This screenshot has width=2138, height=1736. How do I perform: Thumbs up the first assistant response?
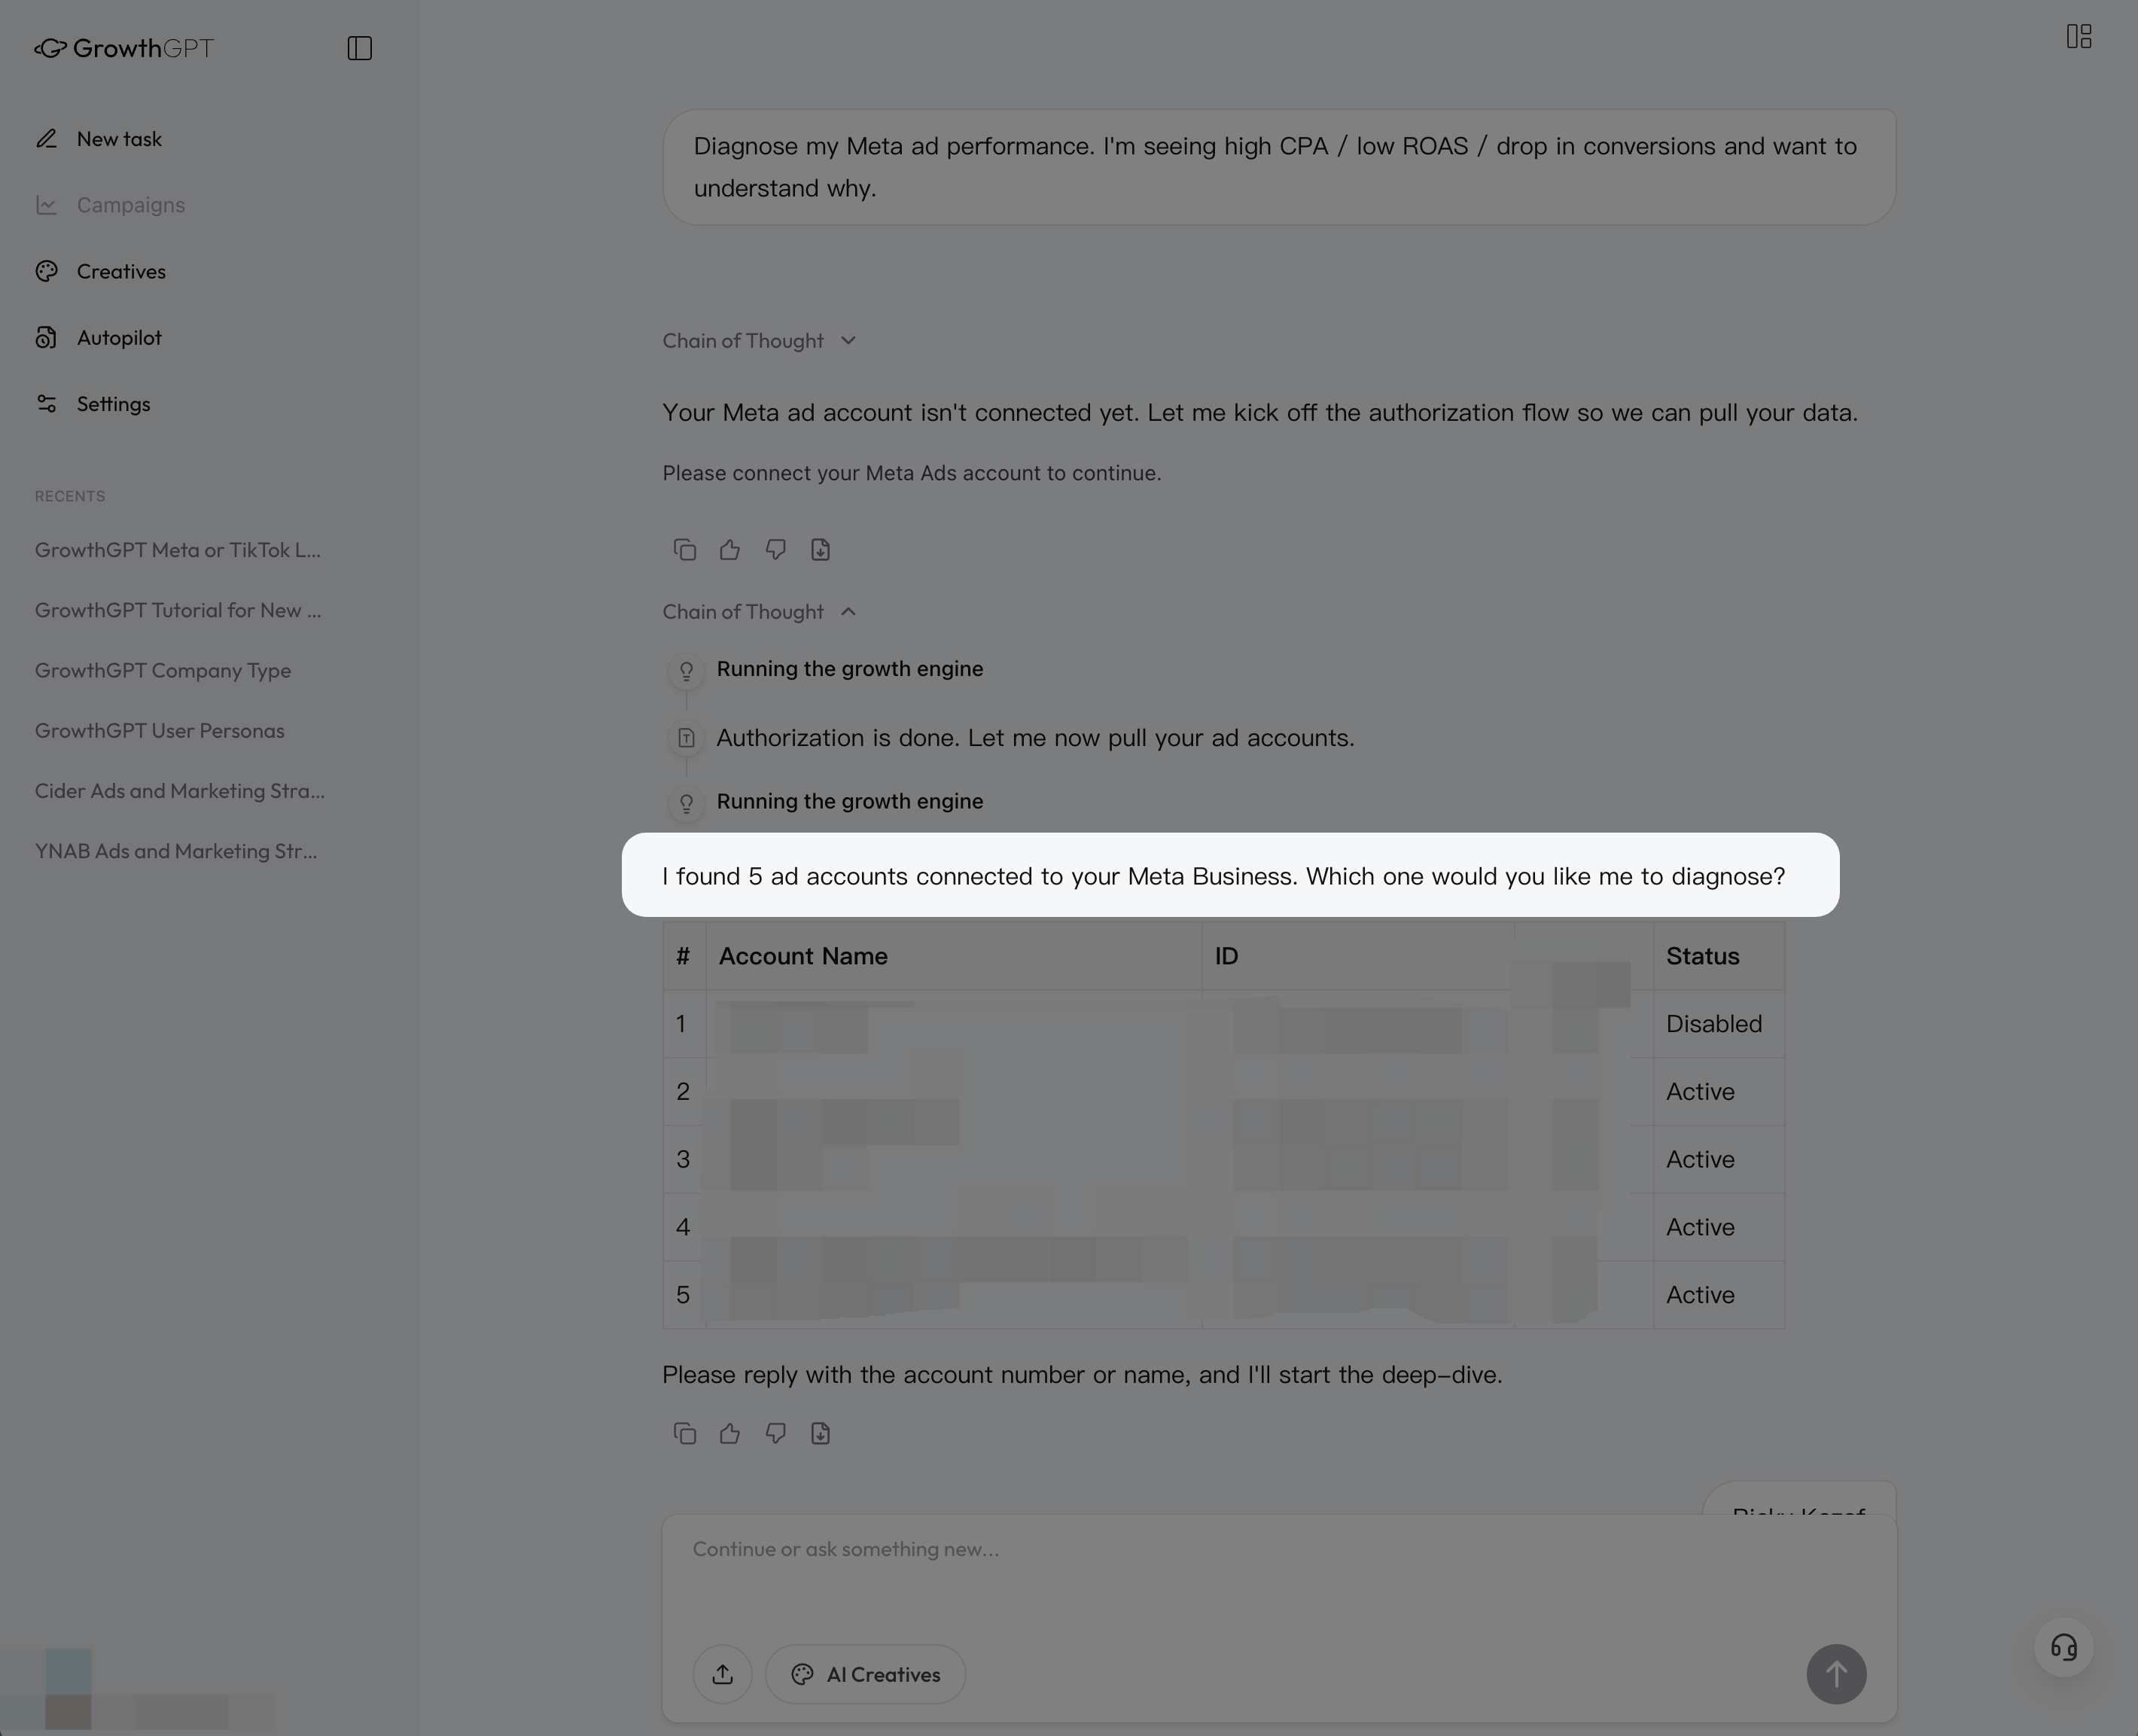(730, 550)
